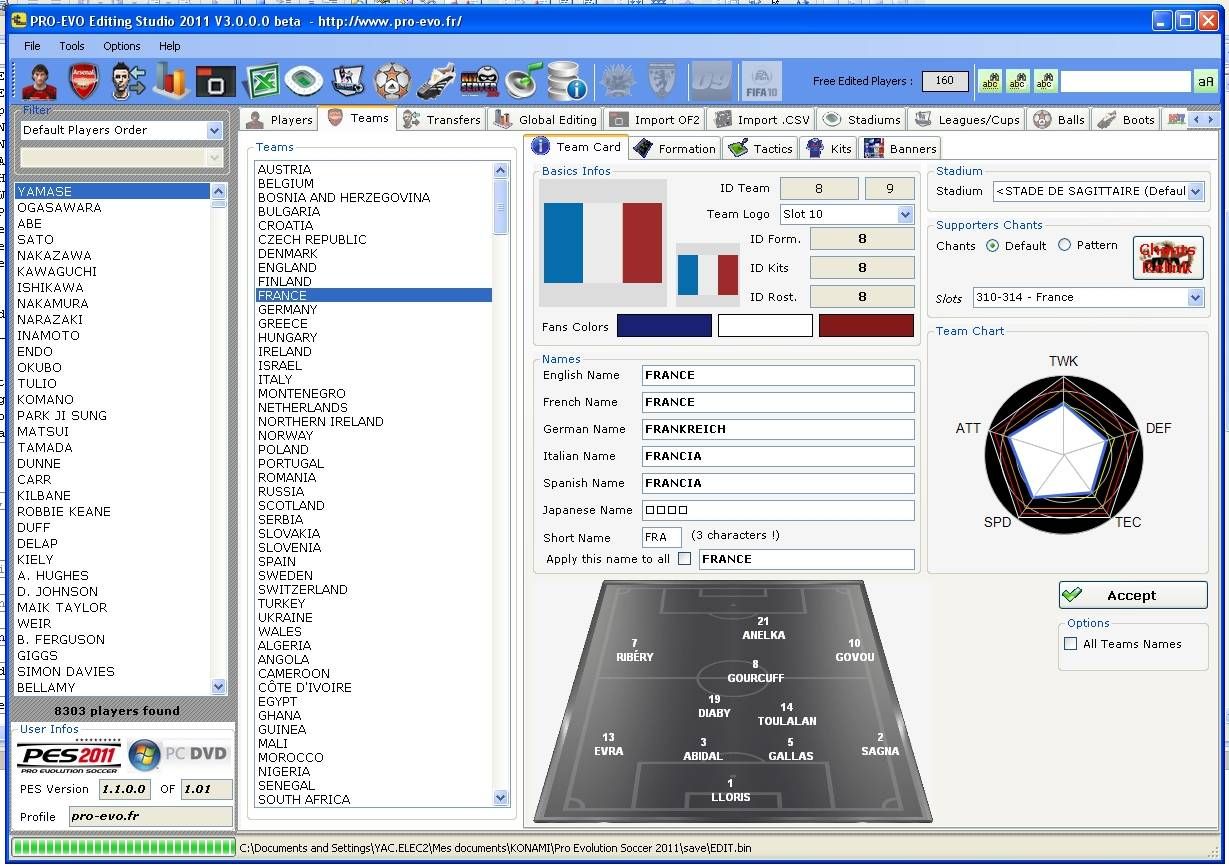1229x867 pixels.
Task: Expand the Team Logo Slot 10 dropdown
Action: click(905, 214)
